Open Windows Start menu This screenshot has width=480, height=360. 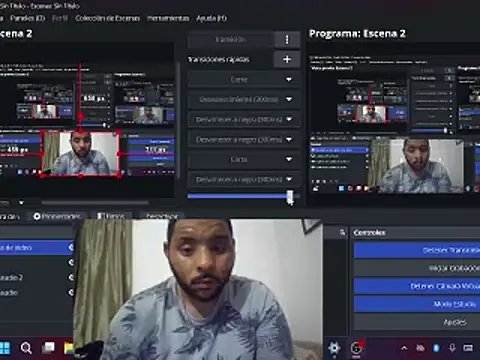click(x=5, y=348)
